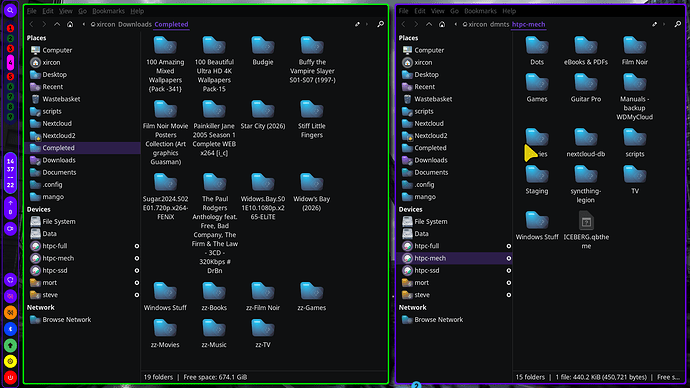Click the back arrow in left window
This screenshot has height=388, width=690.
(31, 24)
